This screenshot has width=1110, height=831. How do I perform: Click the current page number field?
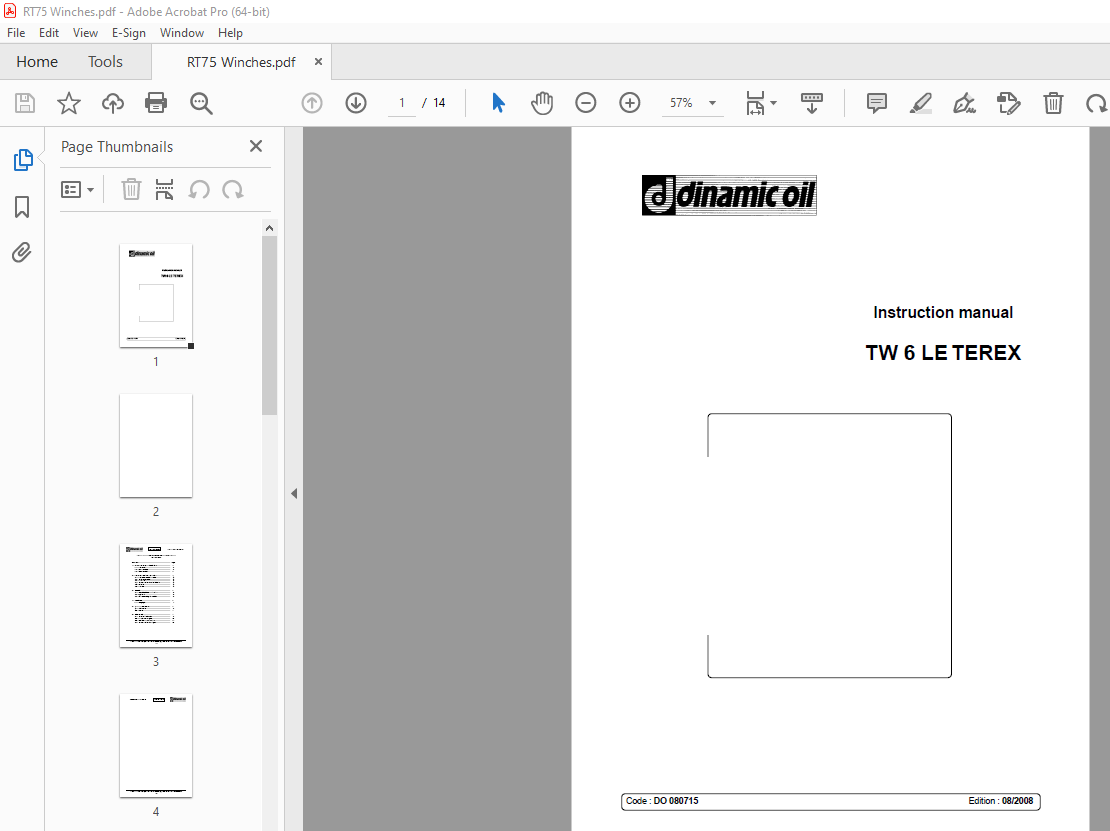(401, 103)
